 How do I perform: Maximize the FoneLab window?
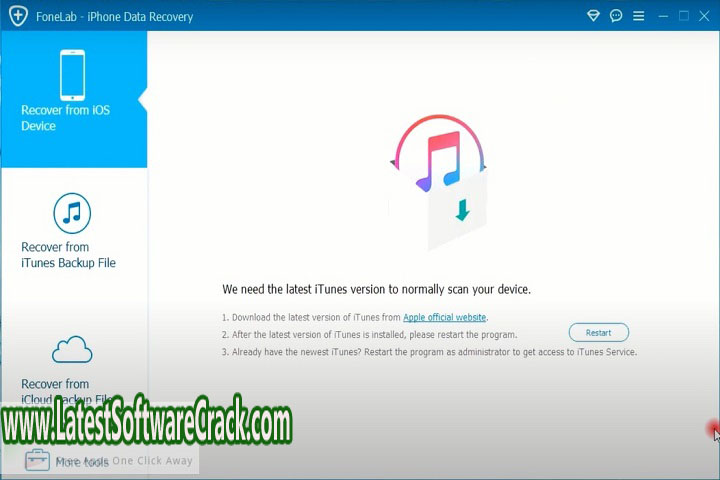tap(684, 16)
